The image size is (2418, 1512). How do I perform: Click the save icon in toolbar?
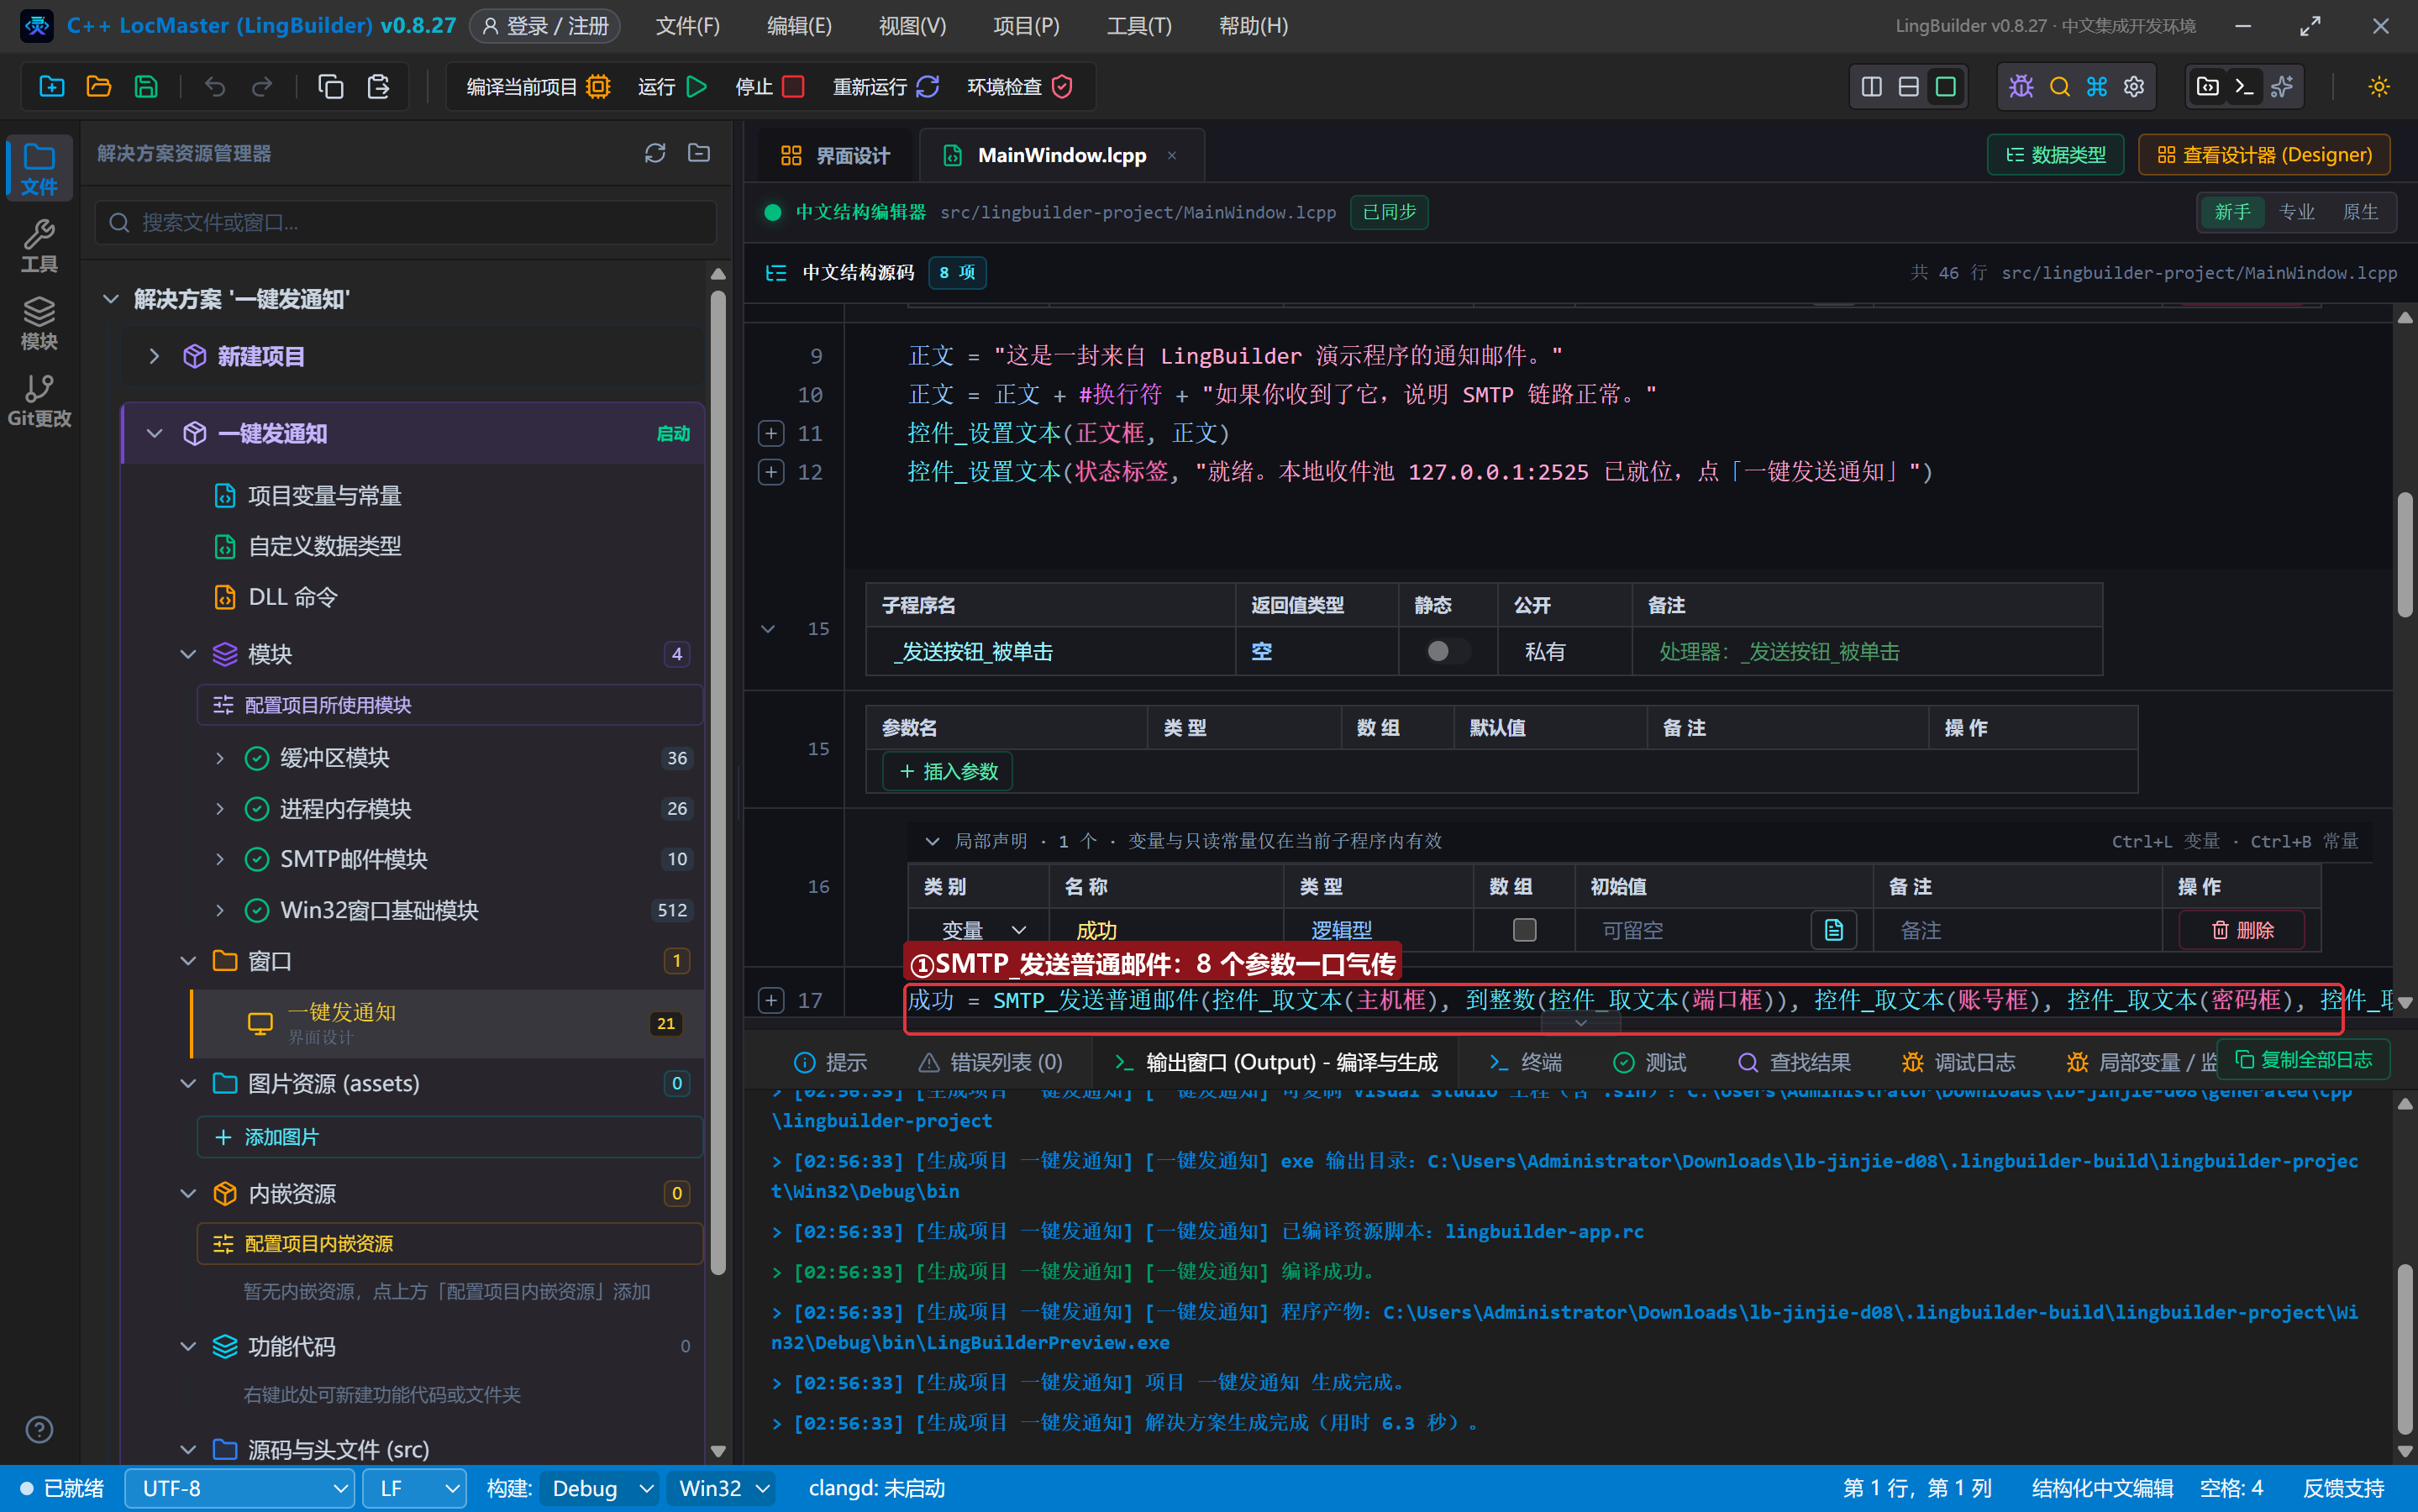(x=146, y=87)
